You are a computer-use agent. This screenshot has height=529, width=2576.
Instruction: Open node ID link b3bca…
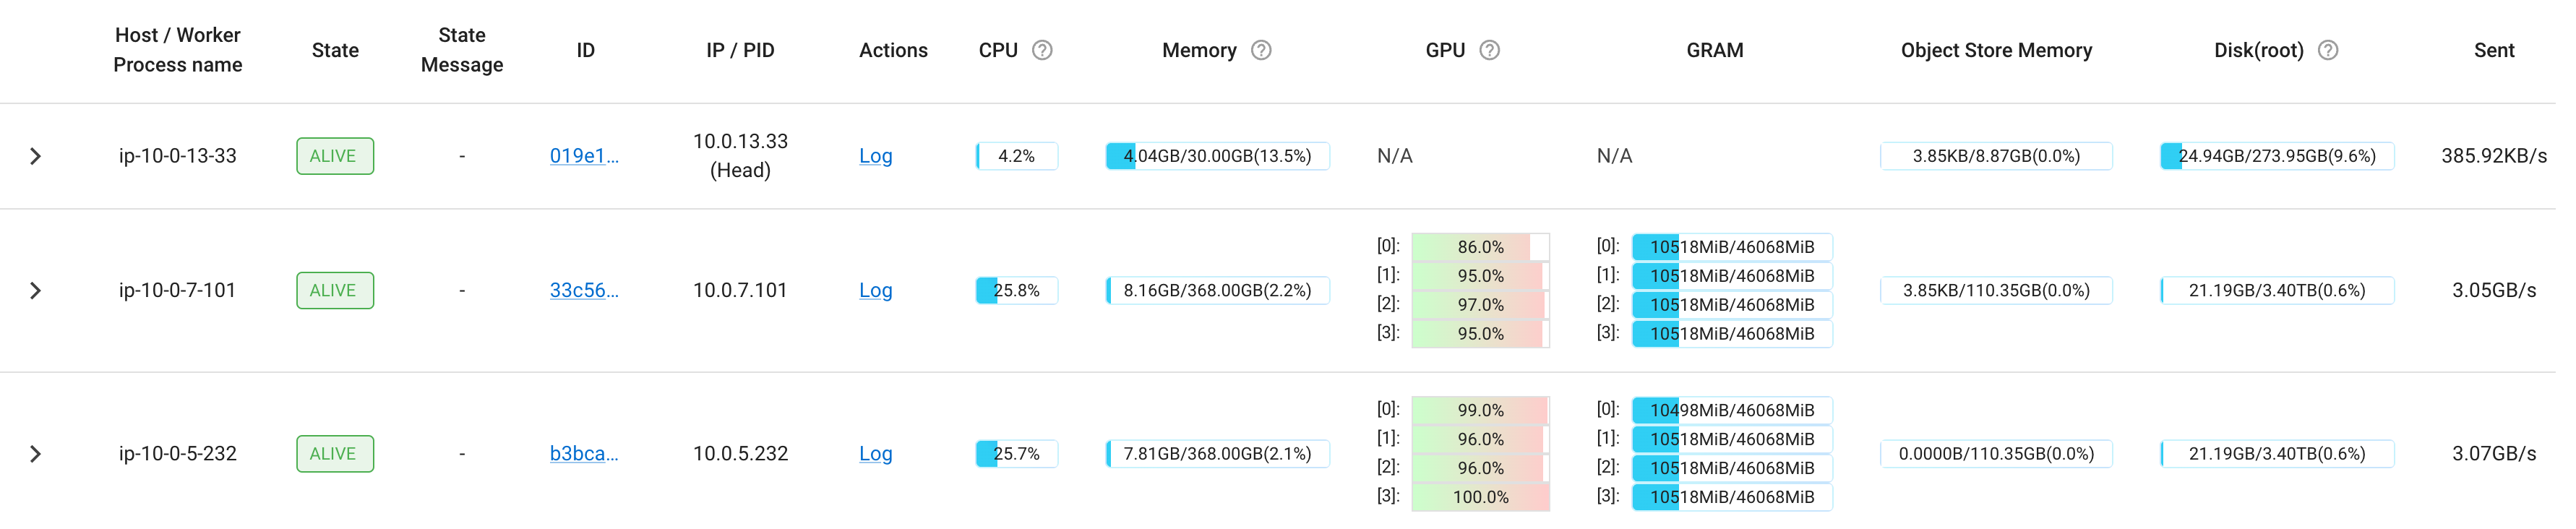(x=584, y=454)
